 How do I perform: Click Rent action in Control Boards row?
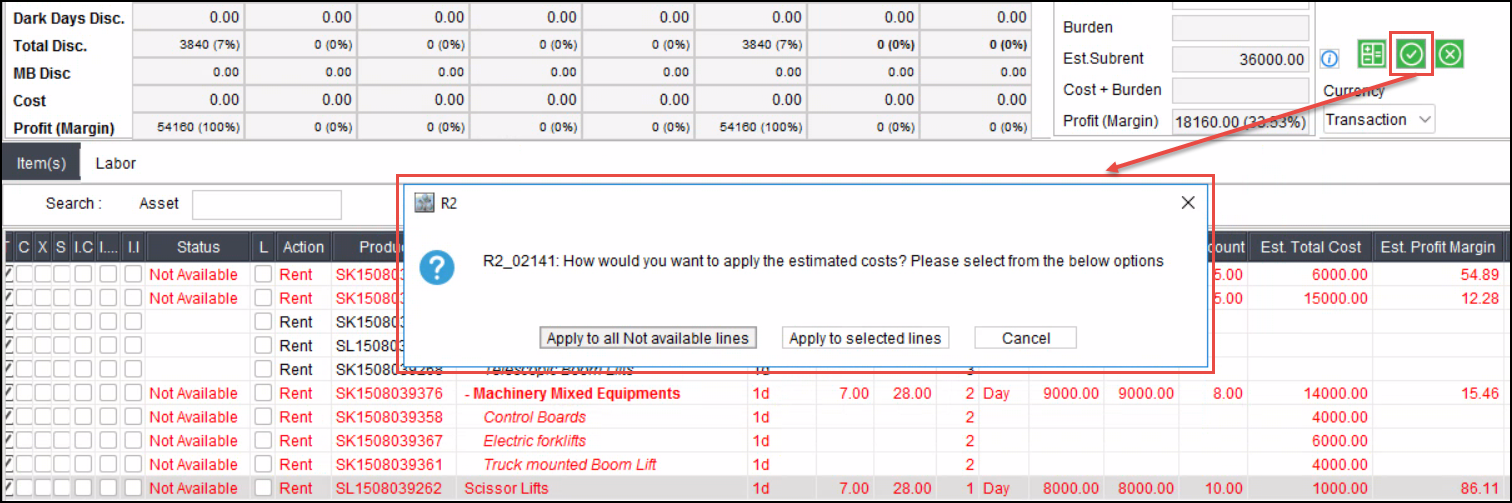click(x=296, y=417)
